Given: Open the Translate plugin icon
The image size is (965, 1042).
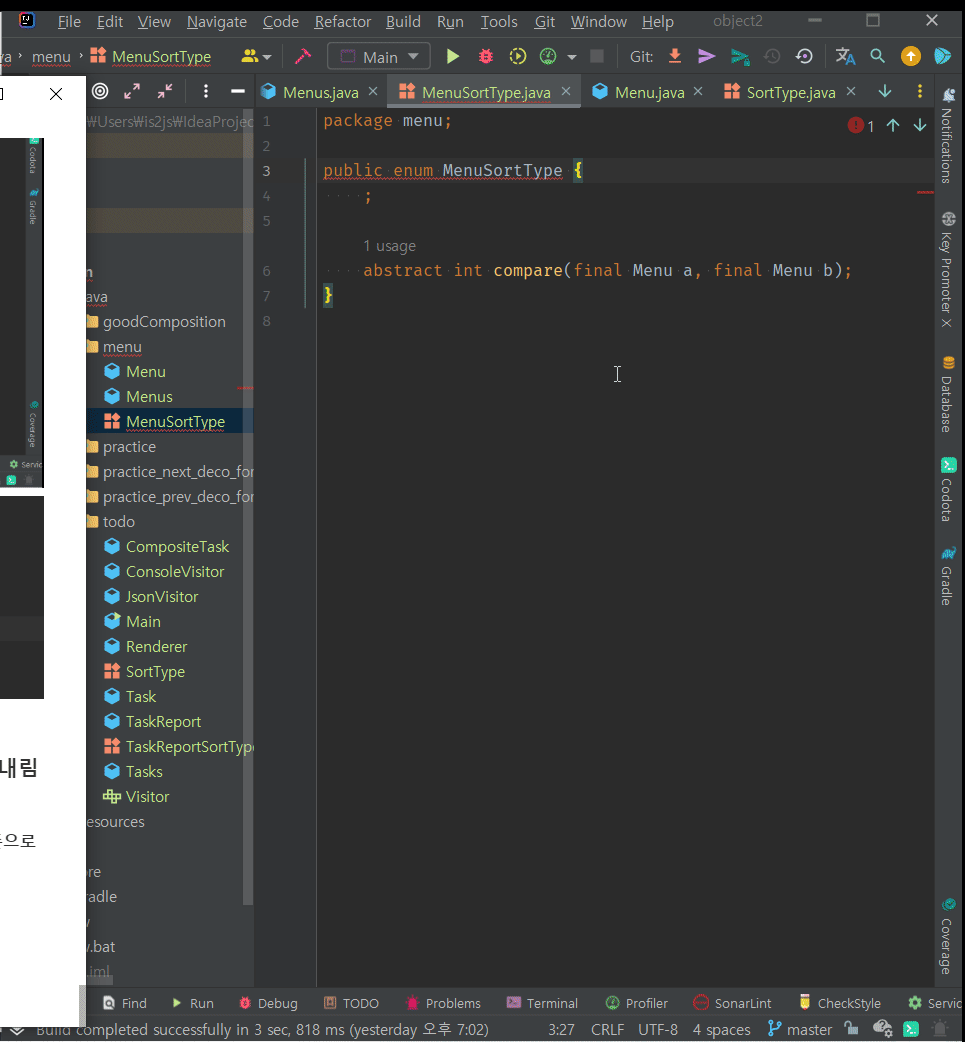Looking at the screenshot, I should pyautogui.click(x=845, y=56).
